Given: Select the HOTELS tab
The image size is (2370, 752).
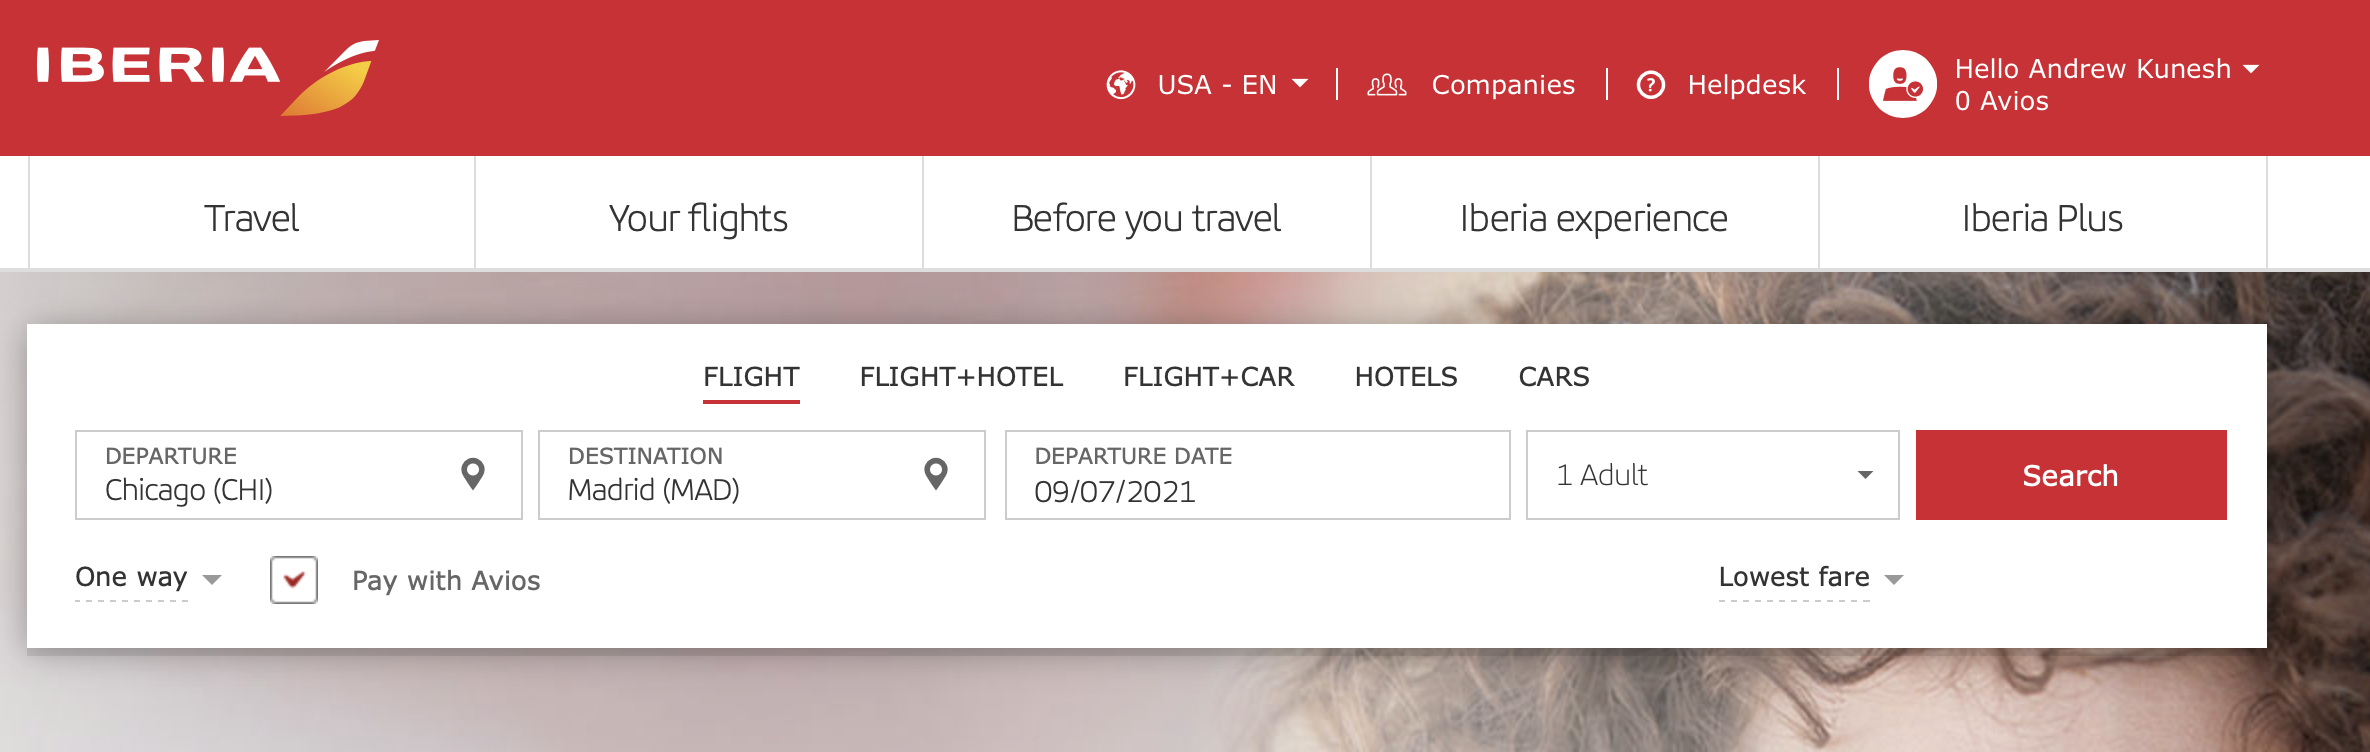Looking at the screenshot, I should (1405, 377).
